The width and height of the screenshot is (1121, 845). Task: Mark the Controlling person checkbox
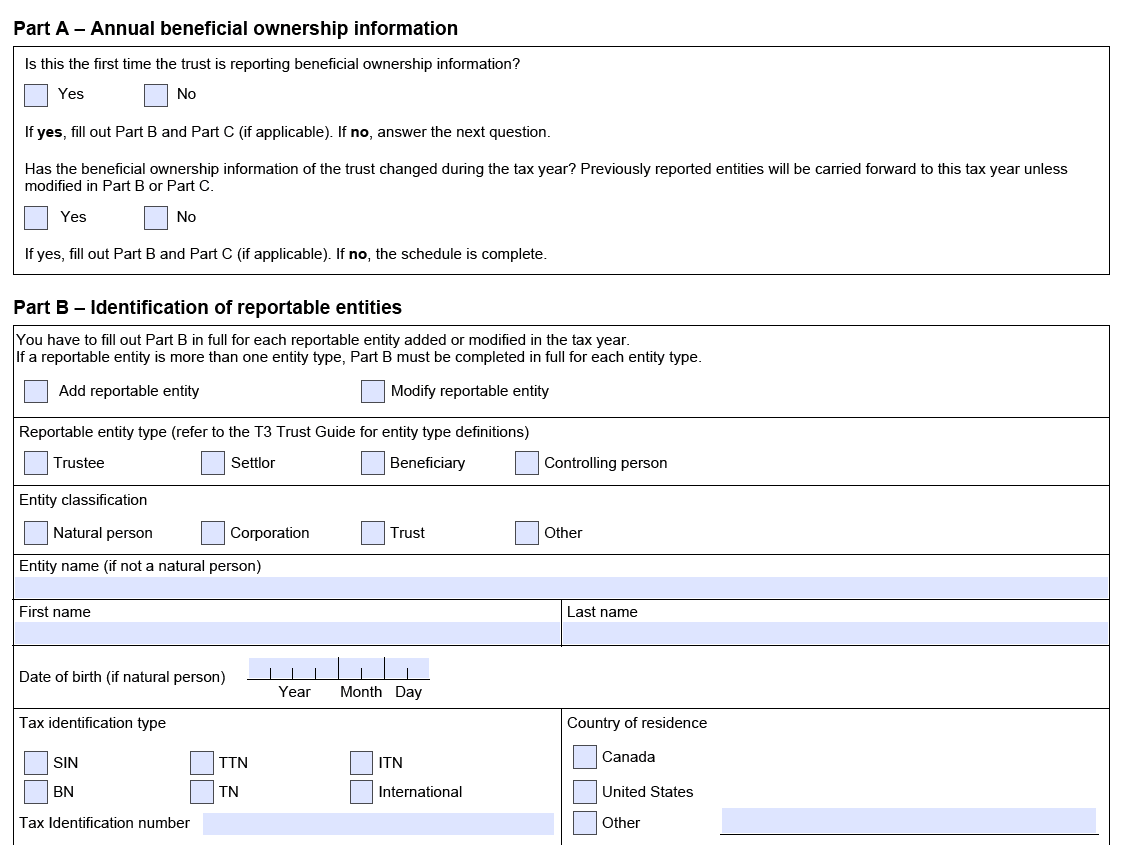tap(527, 463)
